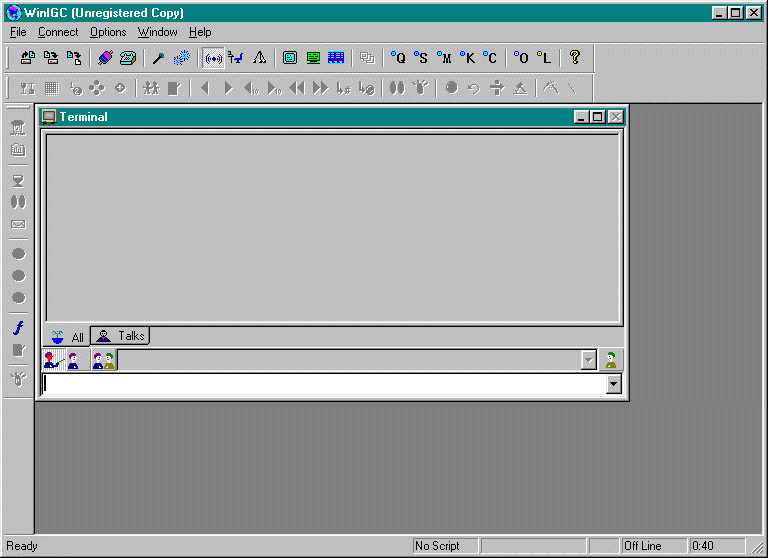Click the L button in the toolbar
The image size is (768, 558).
pyautogui.click(x=544, y=58)
